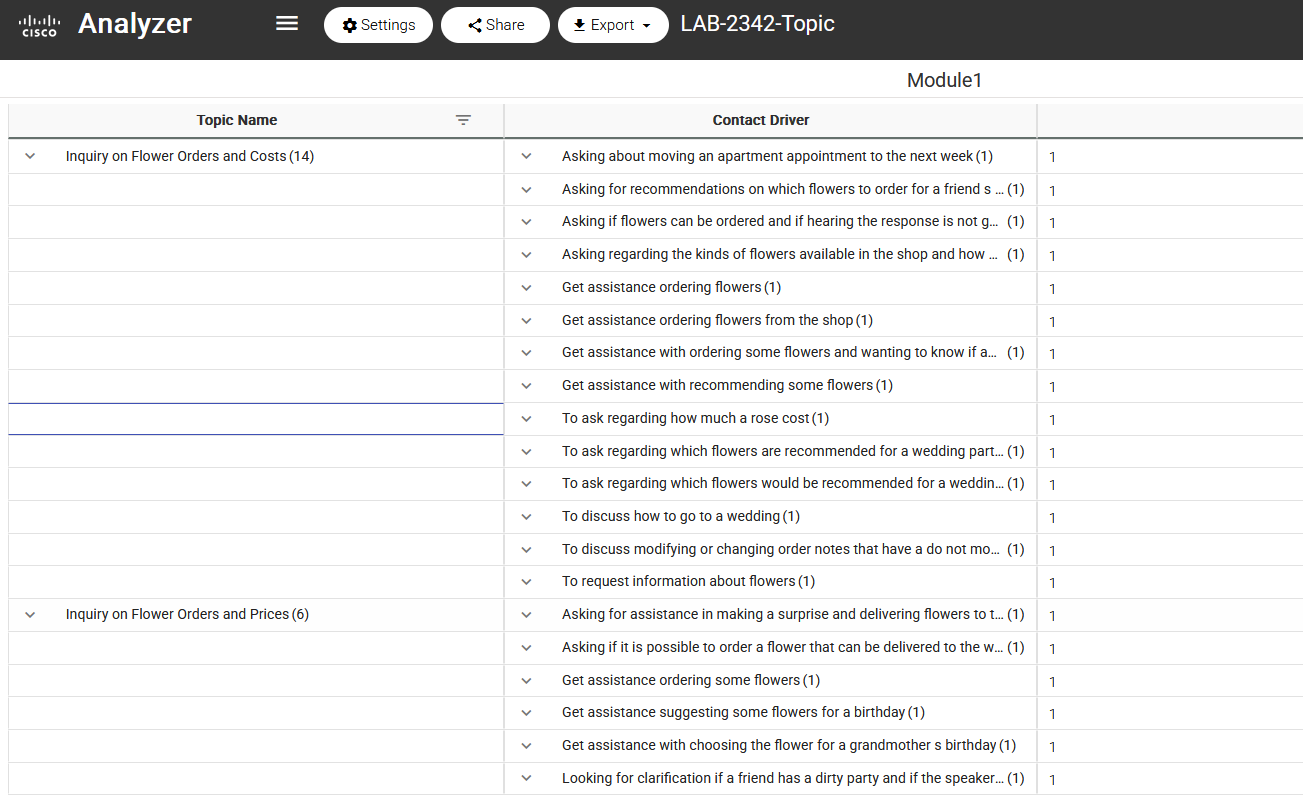Screen dimensions: 1303x803
Task: Open the hamburger menu icon
Action: click(x=287, y=24)
